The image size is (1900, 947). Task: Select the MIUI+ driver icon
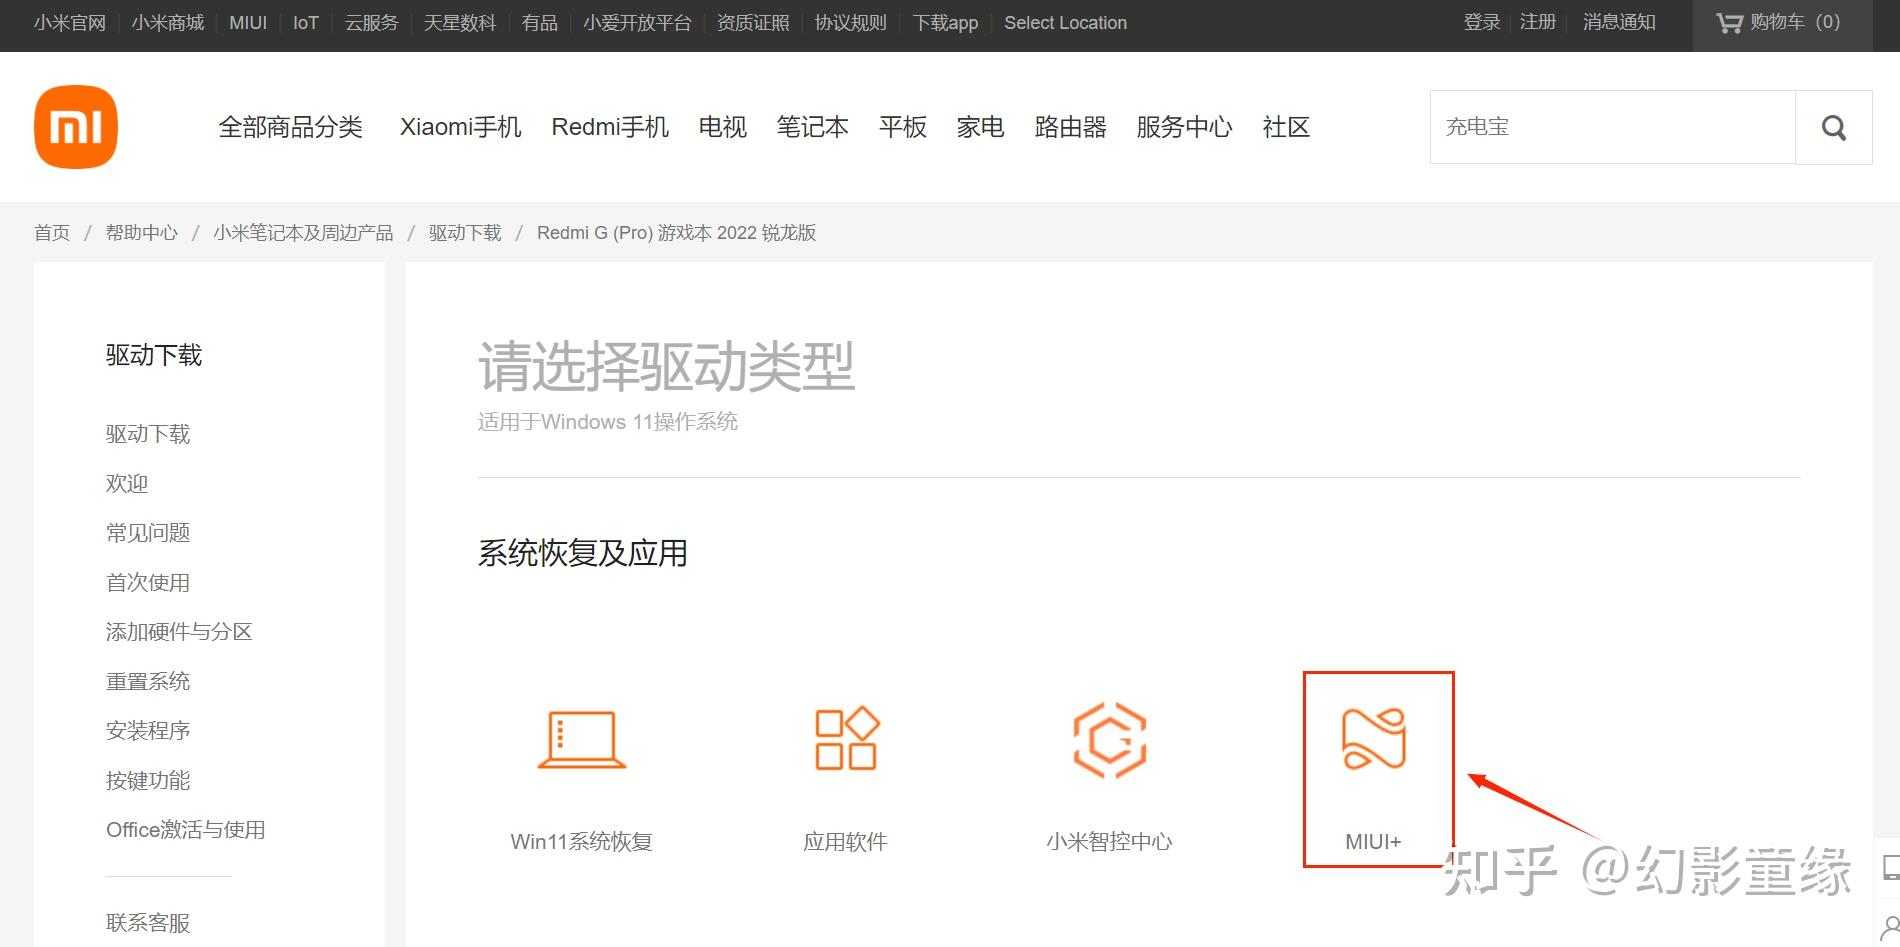[x=1374, y=739]
